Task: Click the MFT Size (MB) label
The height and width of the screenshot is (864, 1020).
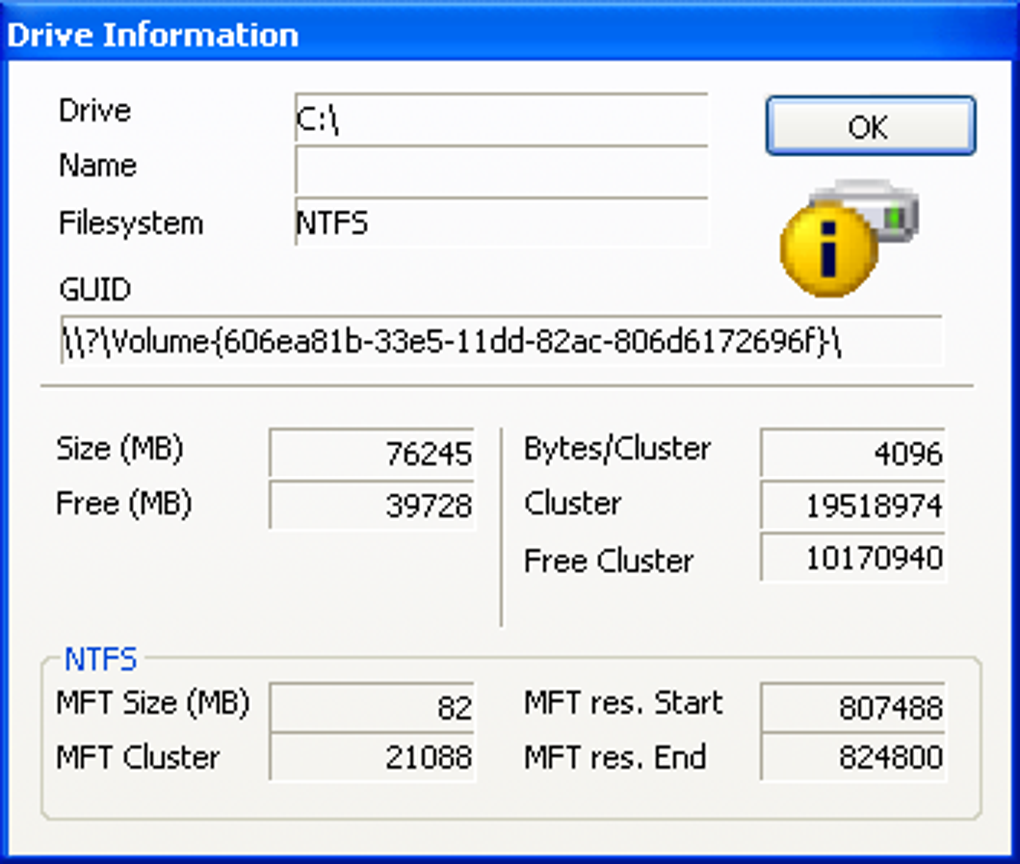Action: coord(153,703)
